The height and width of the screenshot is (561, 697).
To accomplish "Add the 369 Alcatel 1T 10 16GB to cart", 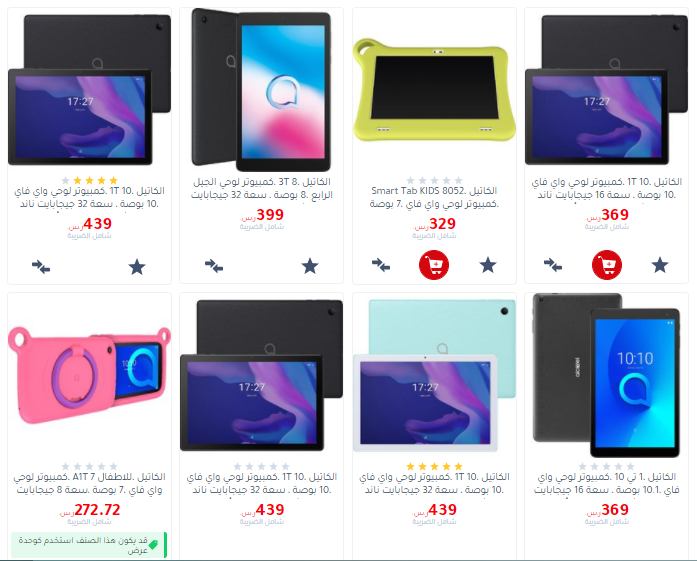I will coord(607,265).
